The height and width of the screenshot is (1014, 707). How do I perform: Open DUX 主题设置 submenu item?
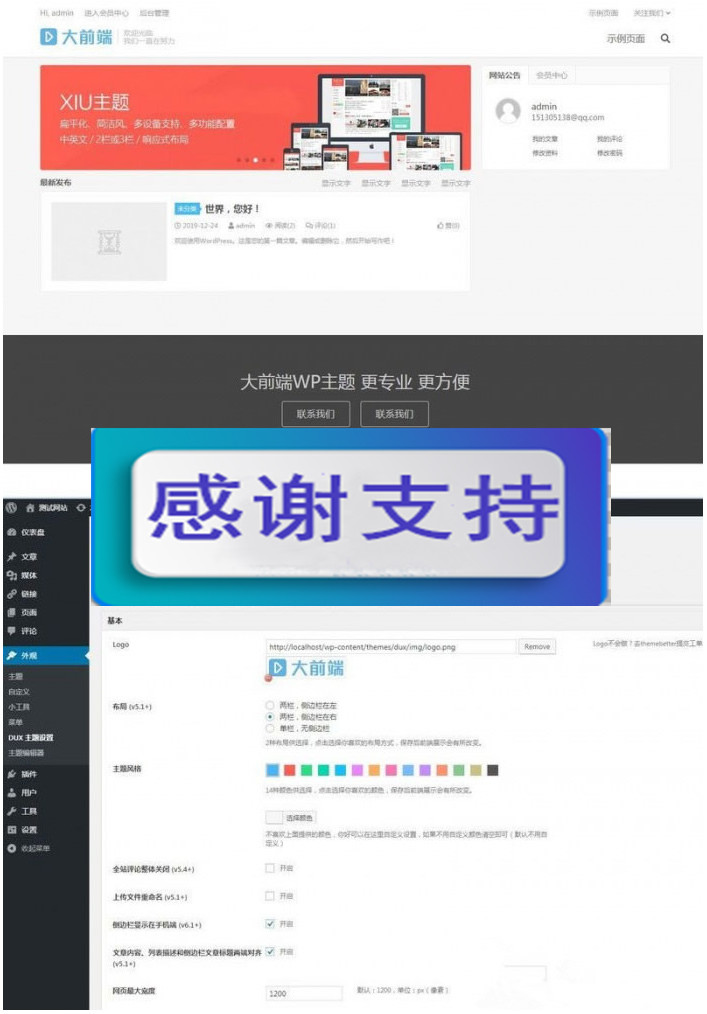click(30, 738)
